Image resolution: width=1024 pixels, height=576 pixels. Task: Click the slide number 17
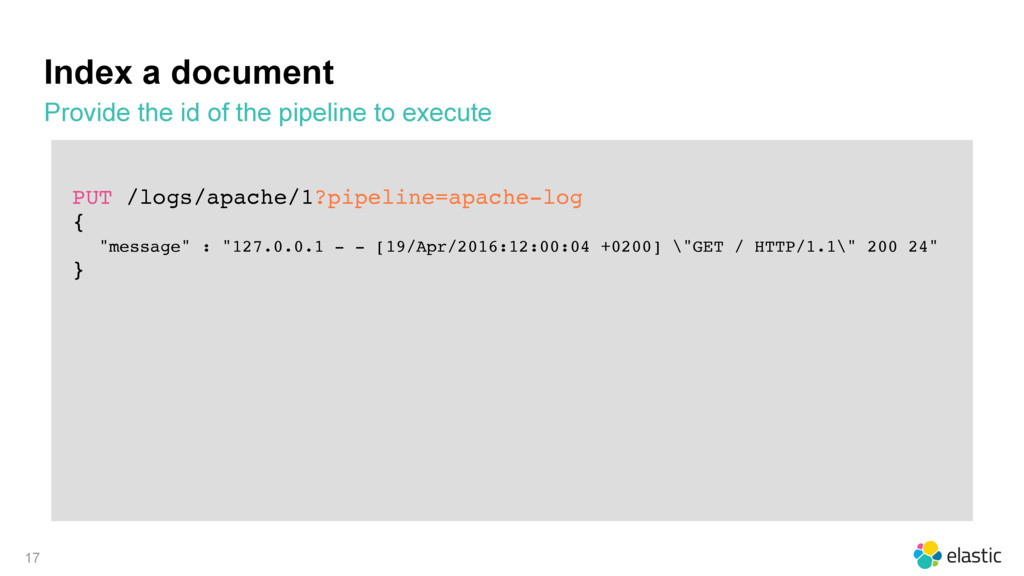[33, 558]
